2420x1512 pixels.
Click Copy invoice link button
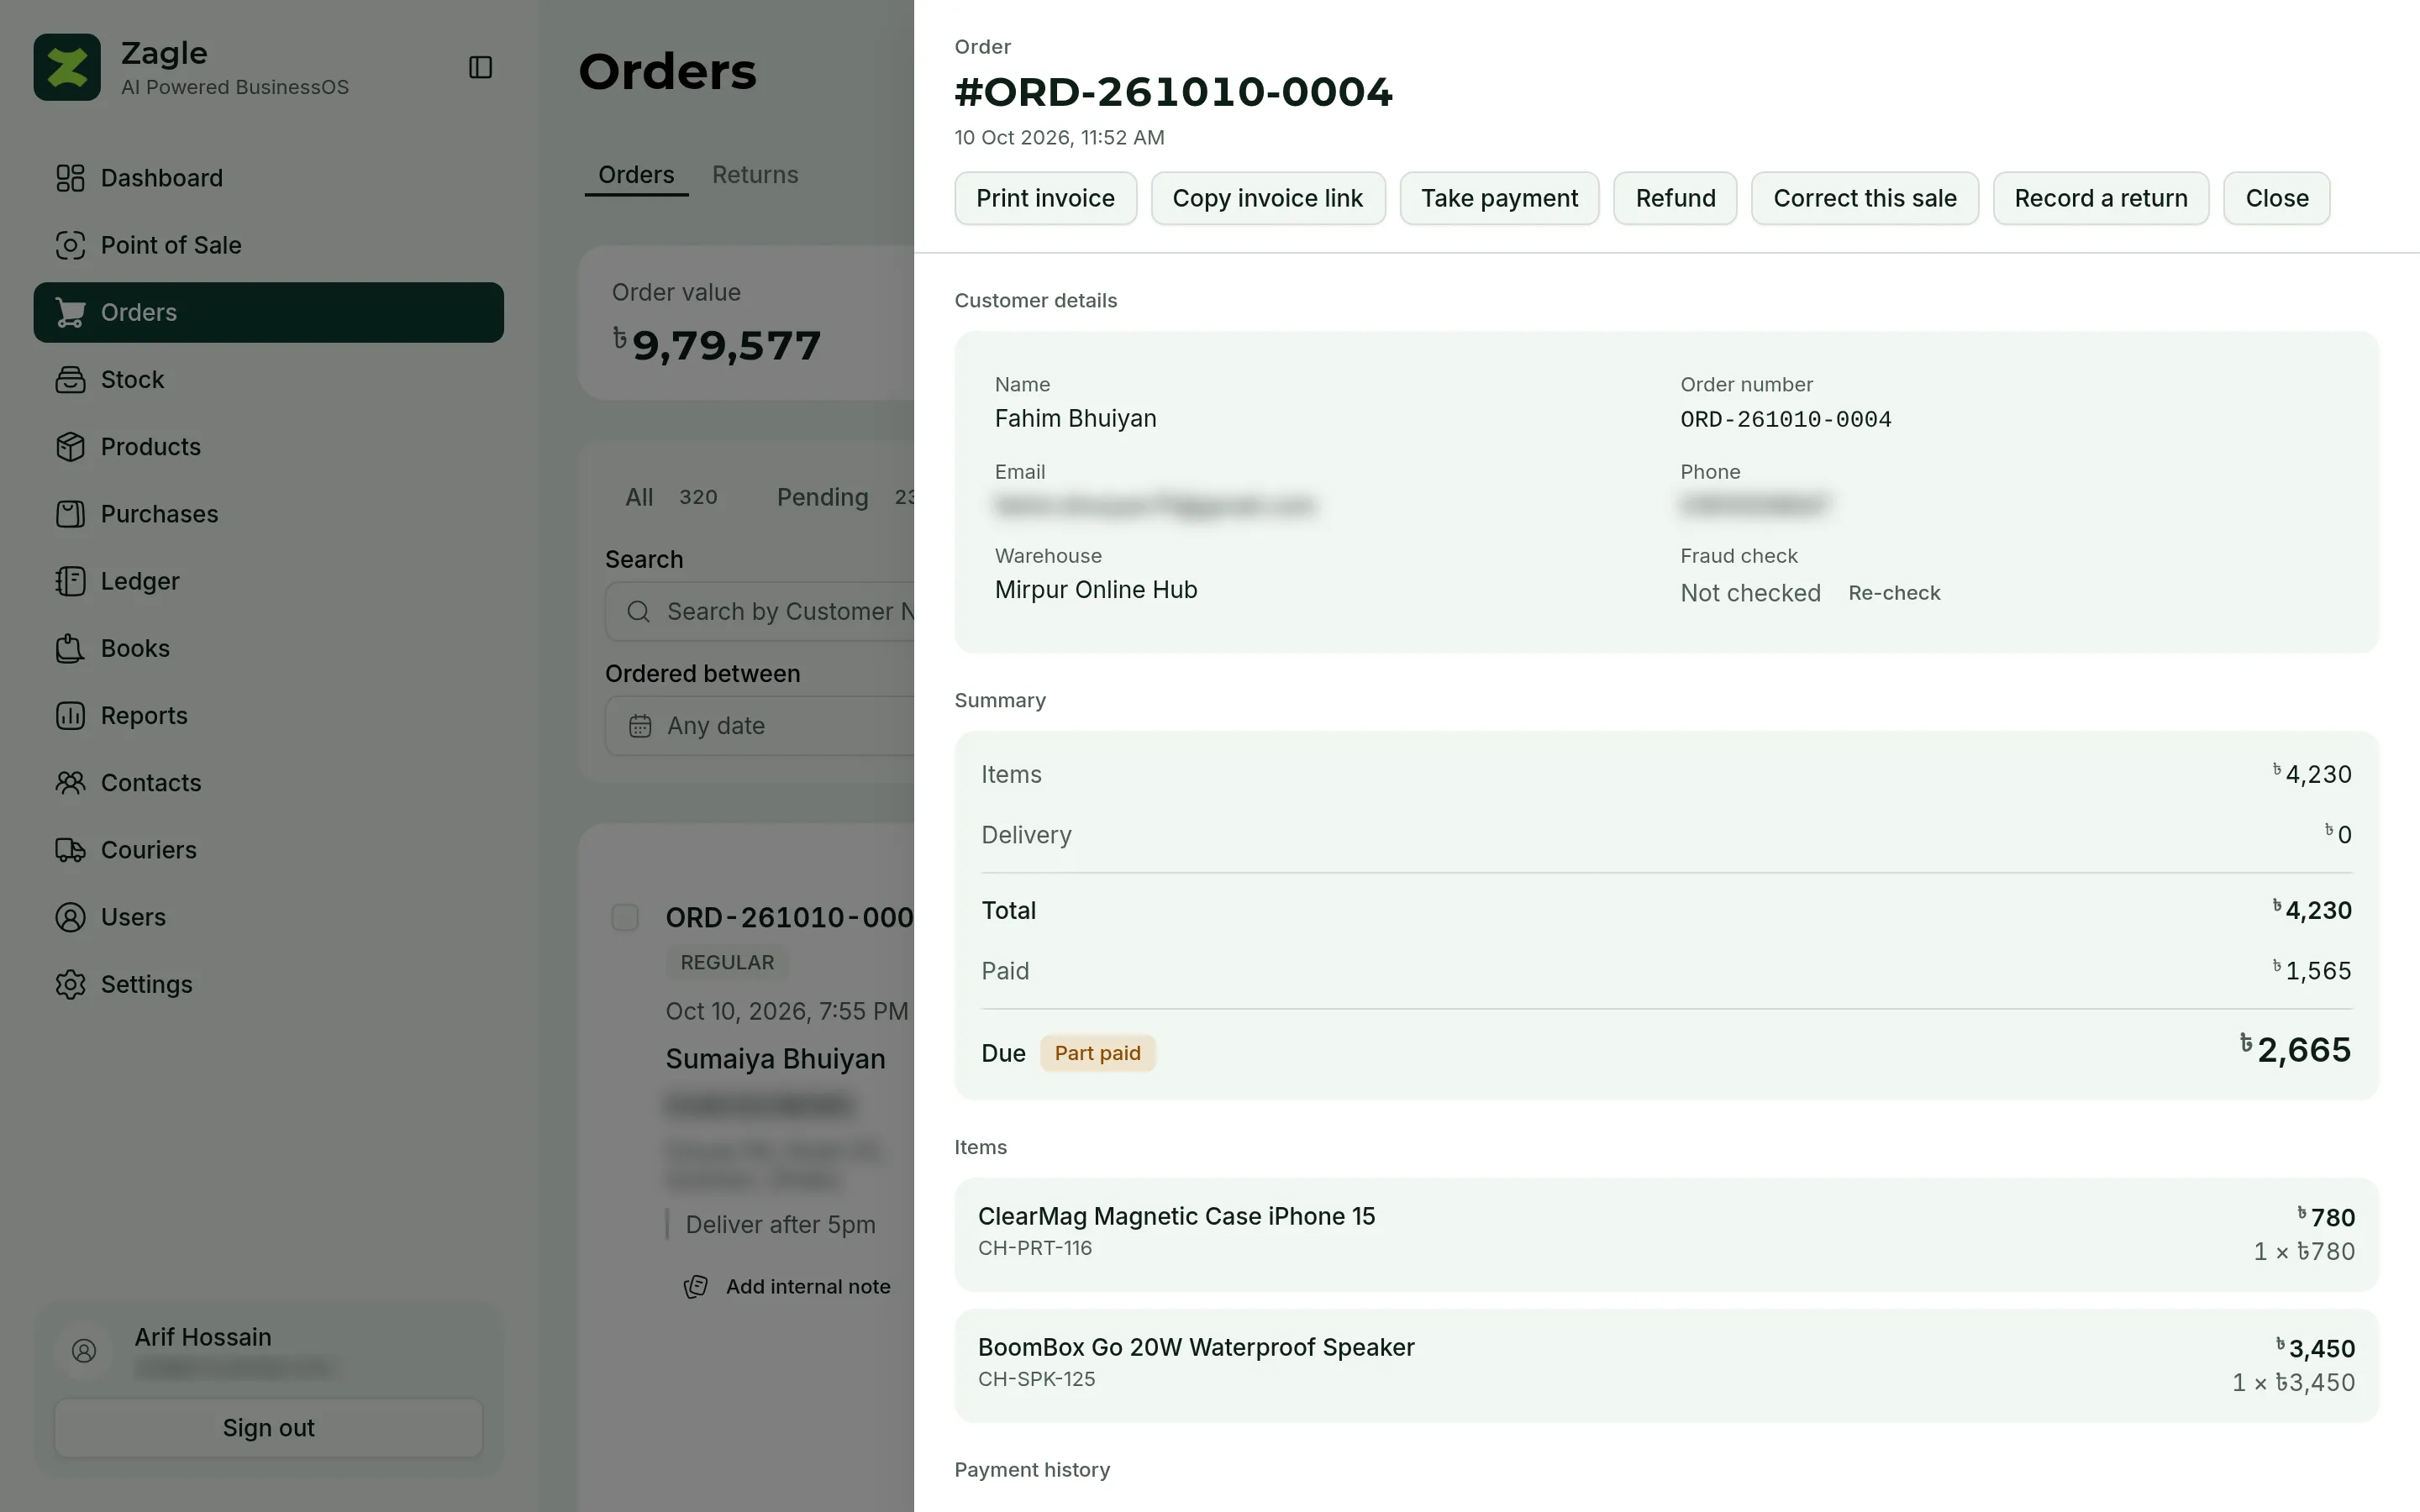coord(1267,198)
